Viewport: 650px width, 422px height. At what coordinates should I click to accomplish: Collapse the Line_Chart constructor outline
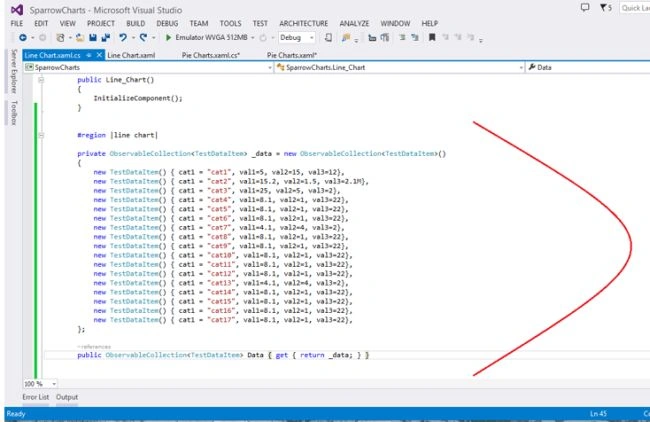[41, 80]
